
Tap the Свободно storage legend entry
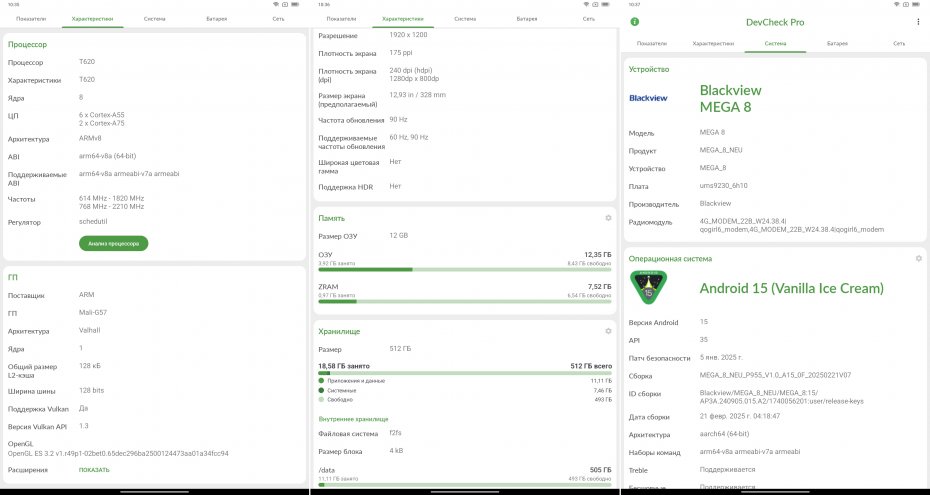pyautogui.click(x=336, y=400)
